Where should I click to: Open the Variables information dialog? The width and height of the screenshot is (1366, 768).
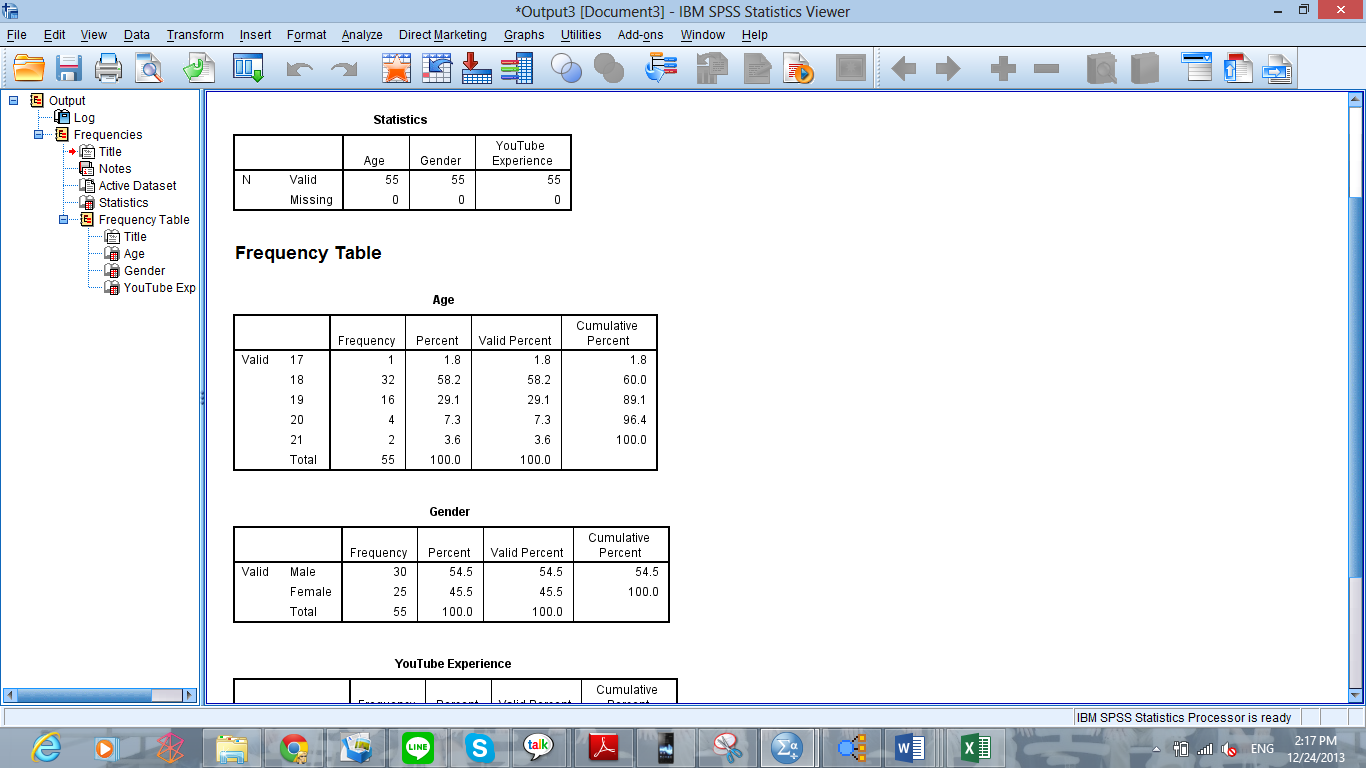pyautogui.click(x=518, y=68)
